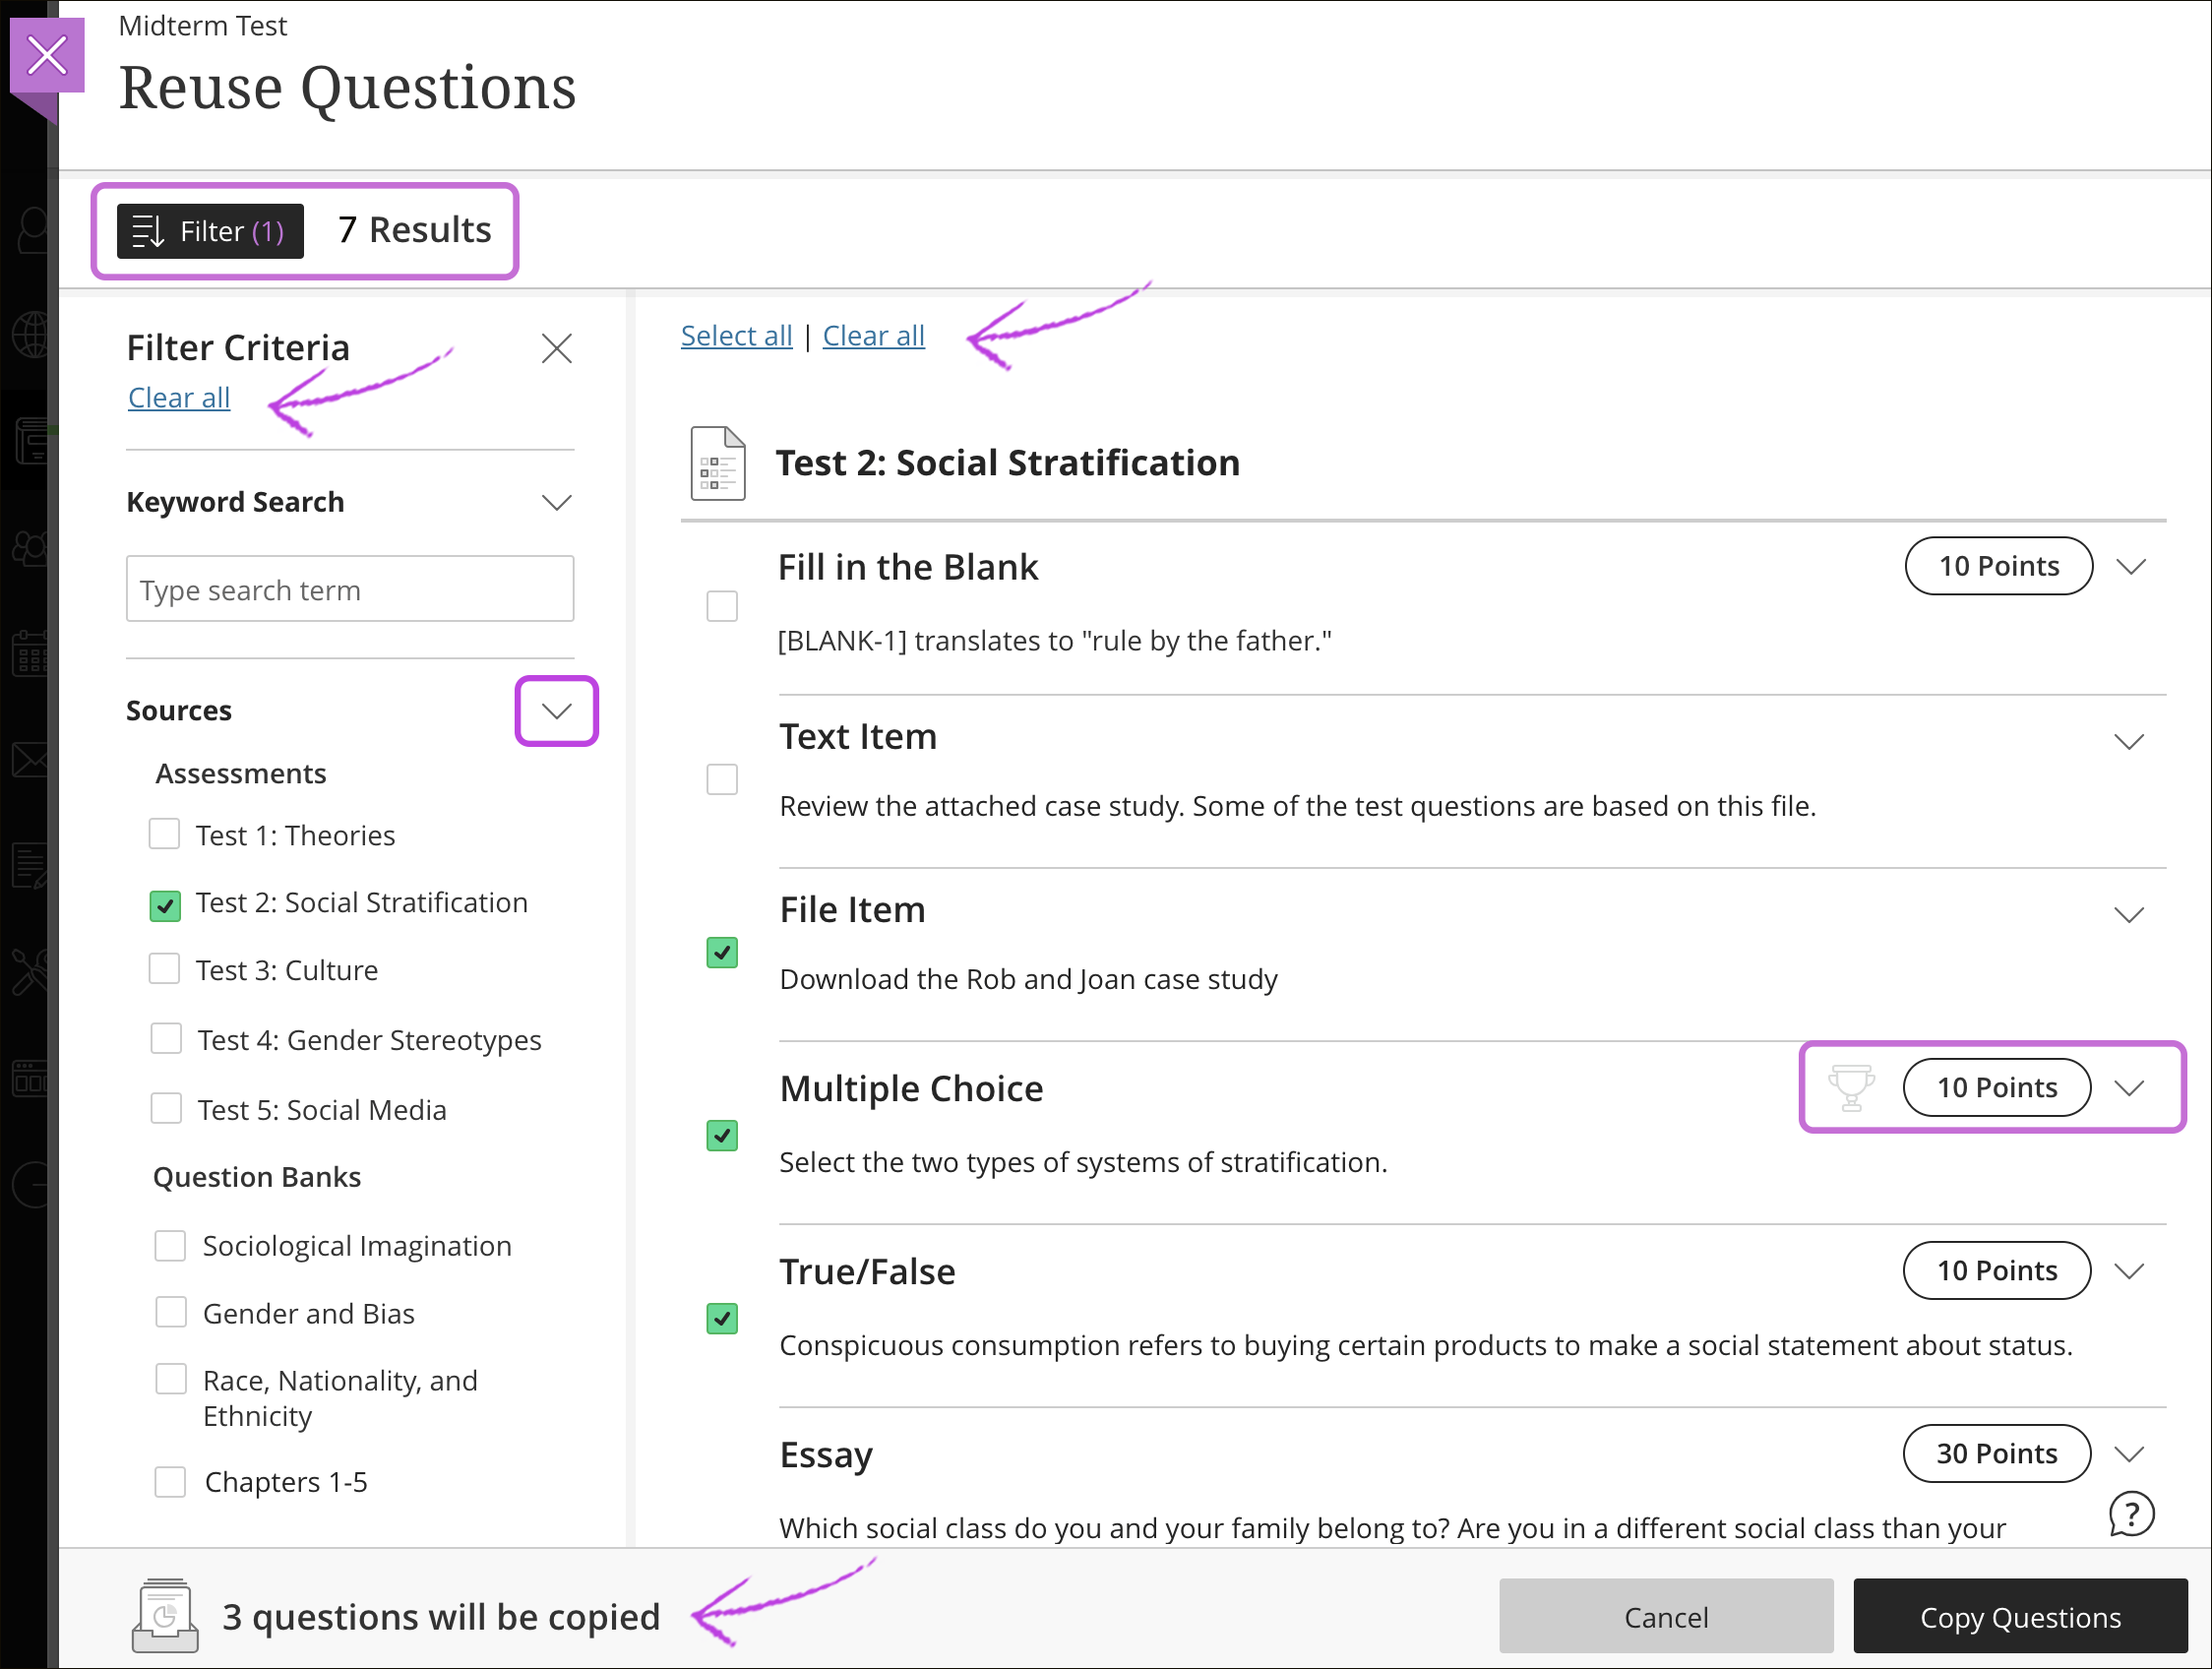Image resolution: width=2212 pixels, height=1669 pixels.
Task: Open the Grades icon in the sidebar
Action: pos(30,865)
